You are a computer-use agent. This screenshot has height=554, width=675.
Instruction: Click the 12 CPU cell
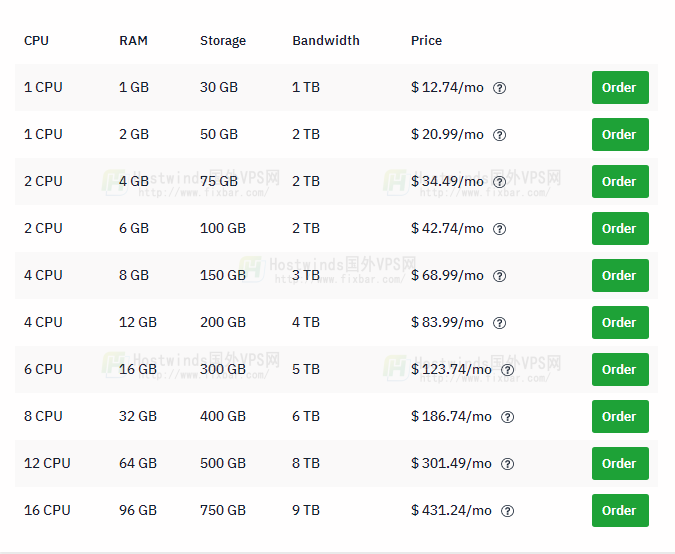[x=47, y=463]
